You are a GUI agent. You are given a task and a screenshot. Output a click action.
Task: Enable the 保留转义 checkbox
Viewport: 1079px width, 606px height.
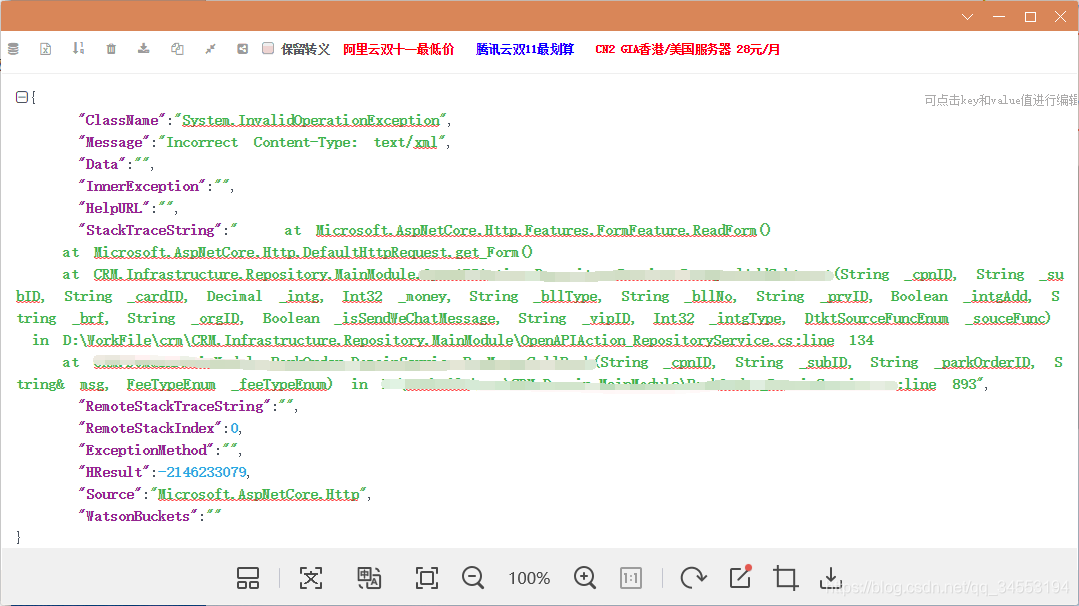point(268,48)
